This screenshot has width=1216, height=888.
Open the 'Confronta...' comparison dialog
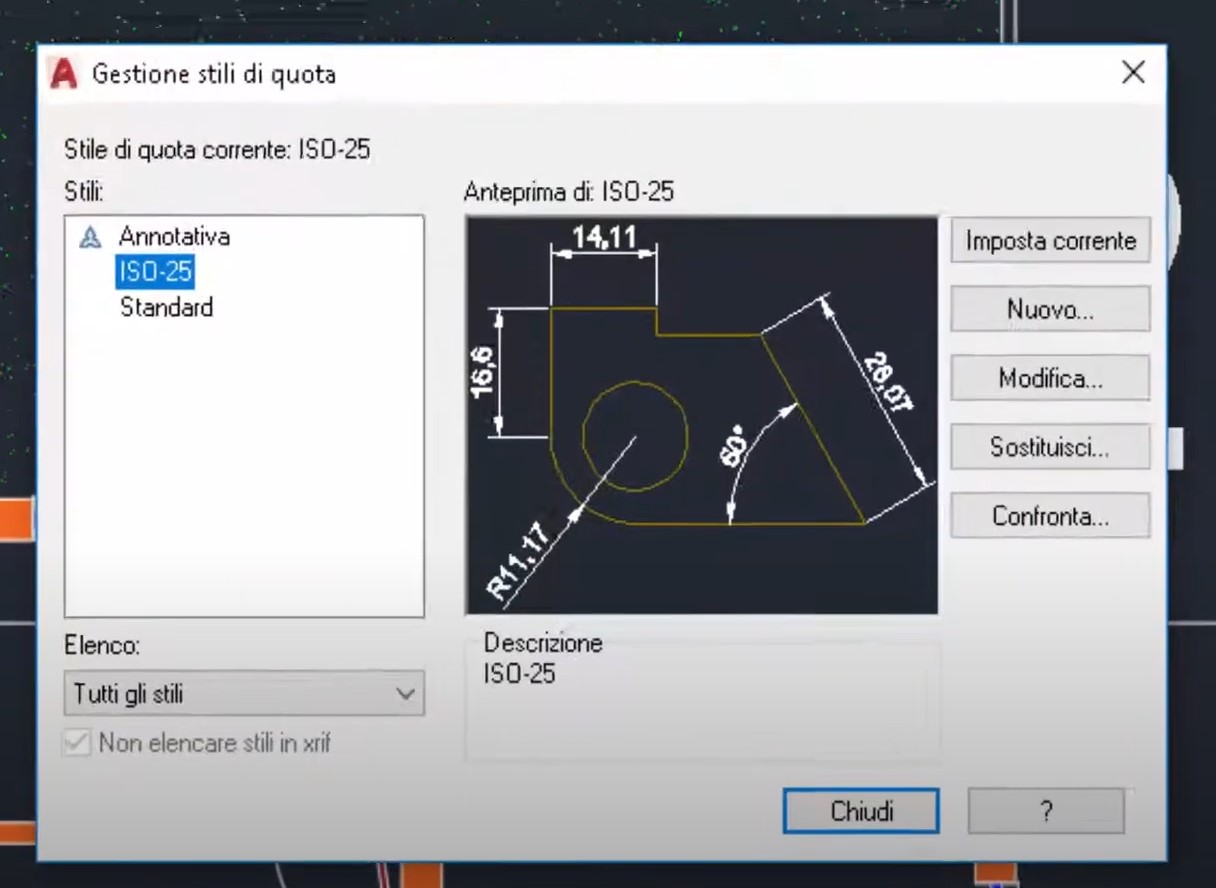click(1049, 515)
